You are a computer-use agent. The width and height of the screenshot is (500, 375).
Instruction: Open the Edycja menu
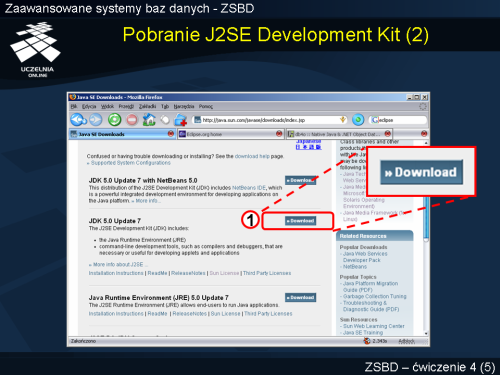pyautogui.click(x=89, y=106)
